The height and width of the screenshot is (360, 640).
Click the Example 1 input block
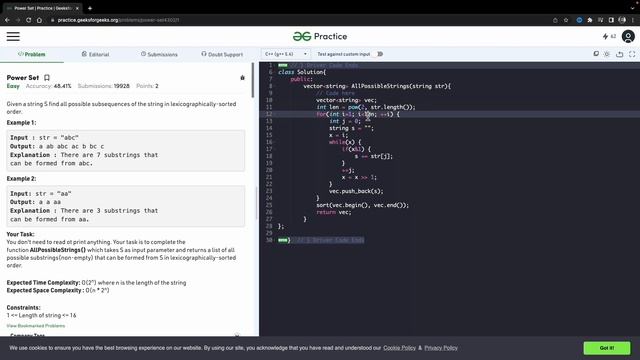point(126,150)
